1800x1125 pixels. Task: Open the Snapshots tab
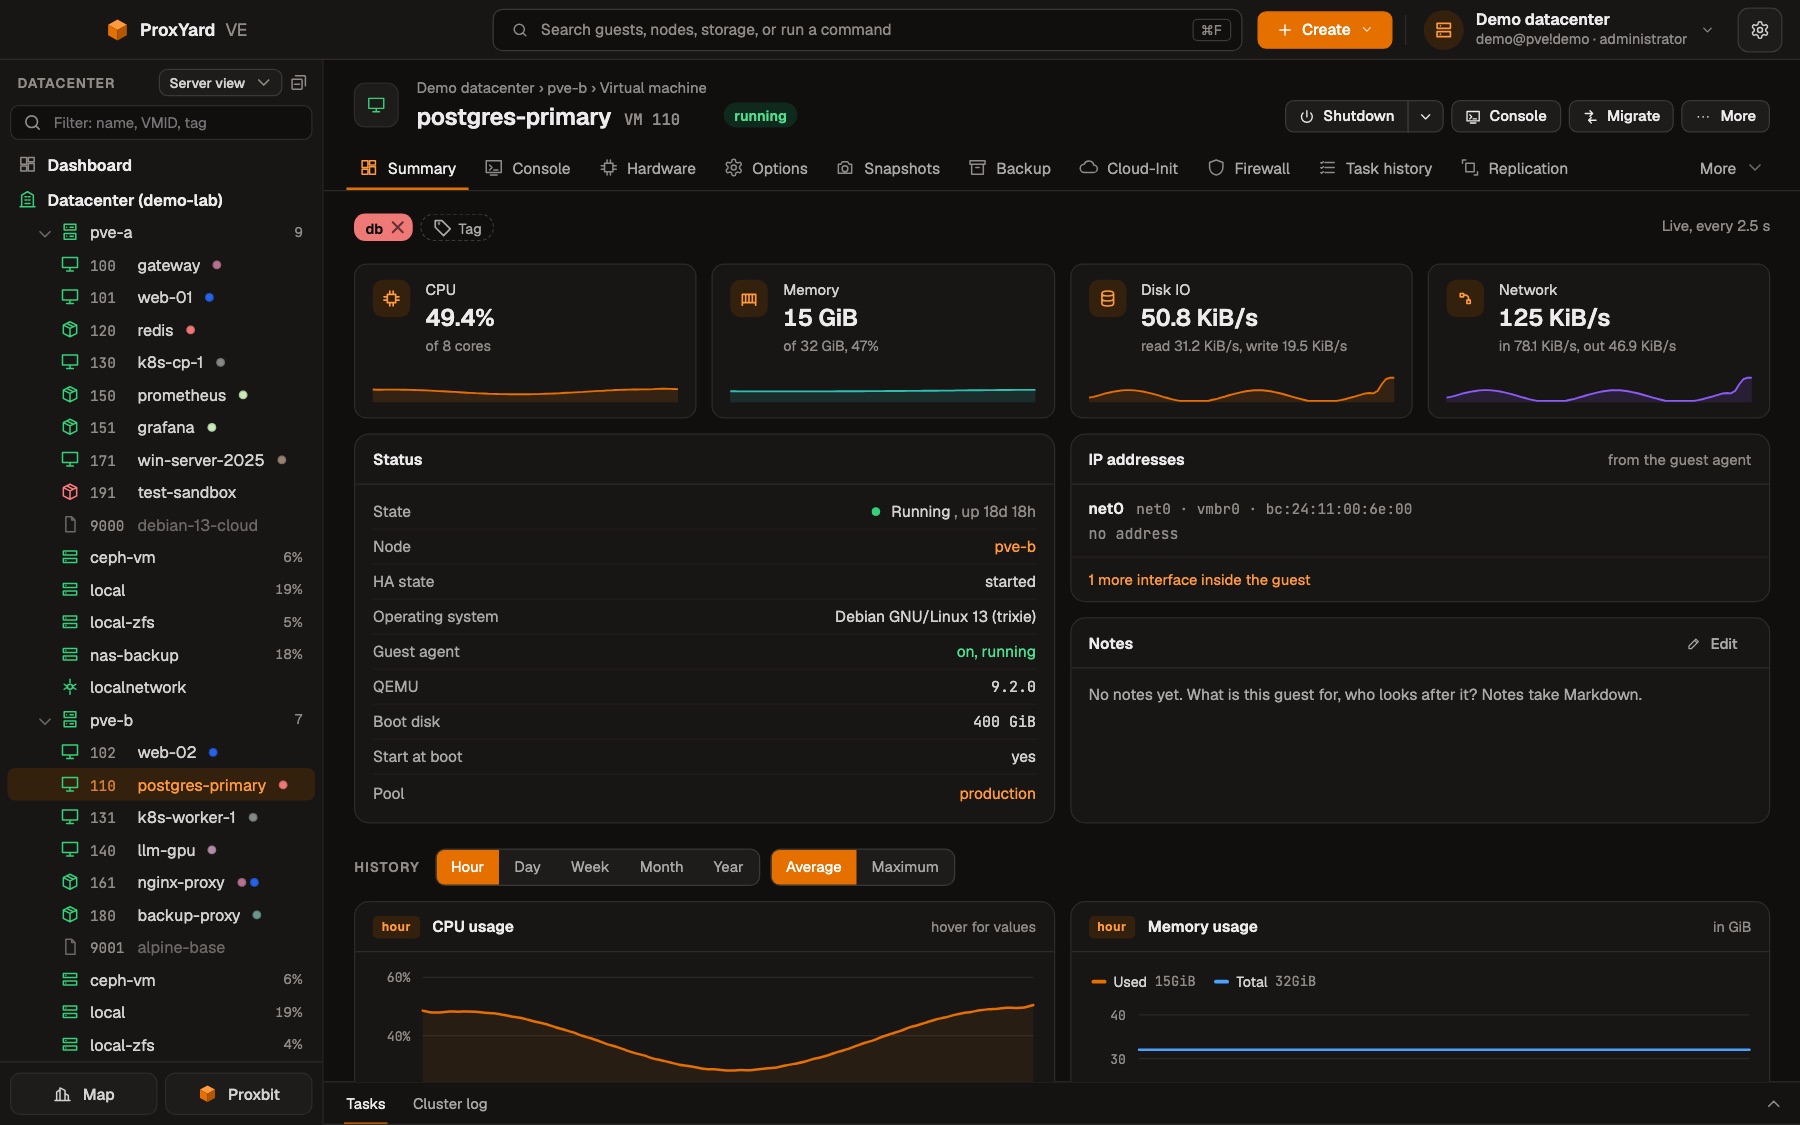click(888, 168)
